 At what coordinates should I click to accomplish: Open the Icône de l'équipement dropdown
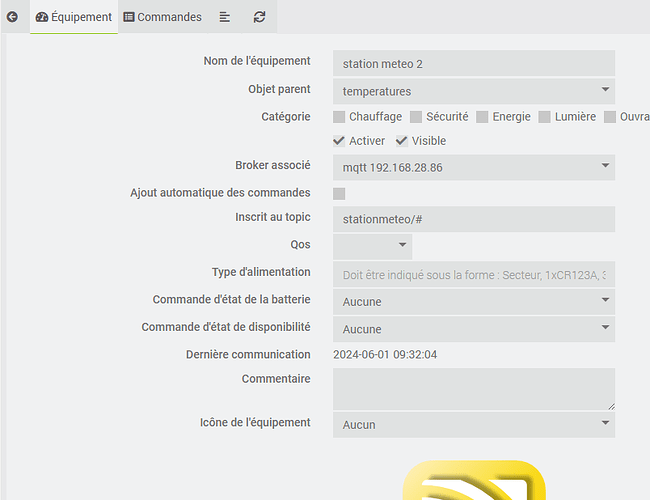coord(474,425)
